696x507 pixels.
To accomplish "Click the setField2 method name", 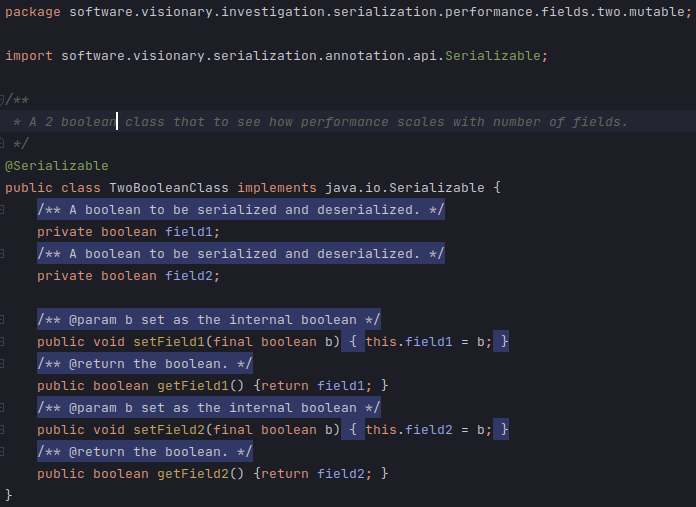I will pyautogui.click(x=169, y=429).
